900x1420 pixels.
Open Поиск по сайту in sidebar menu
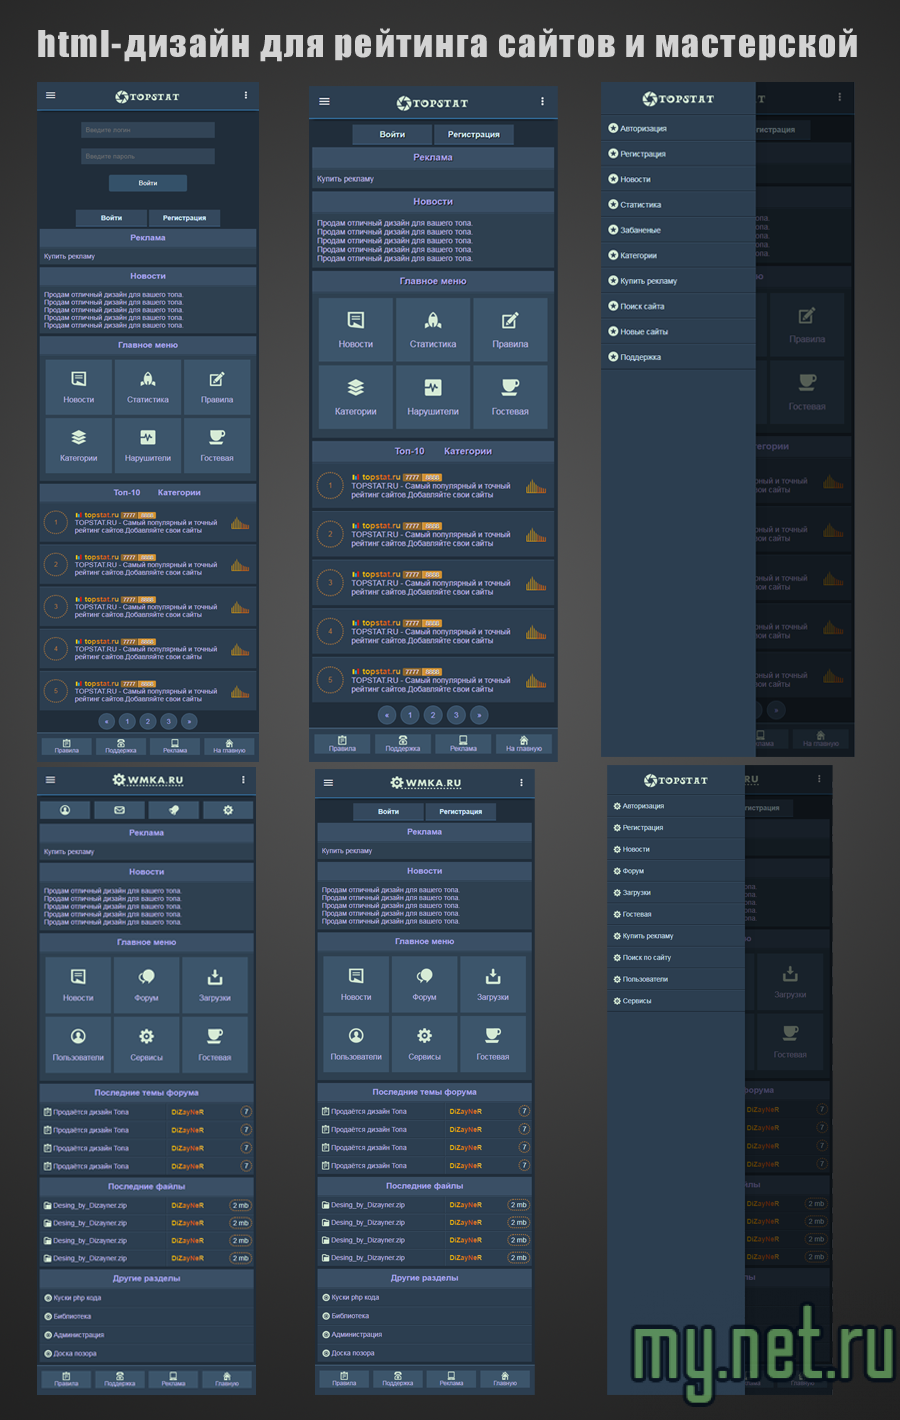click(x=646, y=958)
